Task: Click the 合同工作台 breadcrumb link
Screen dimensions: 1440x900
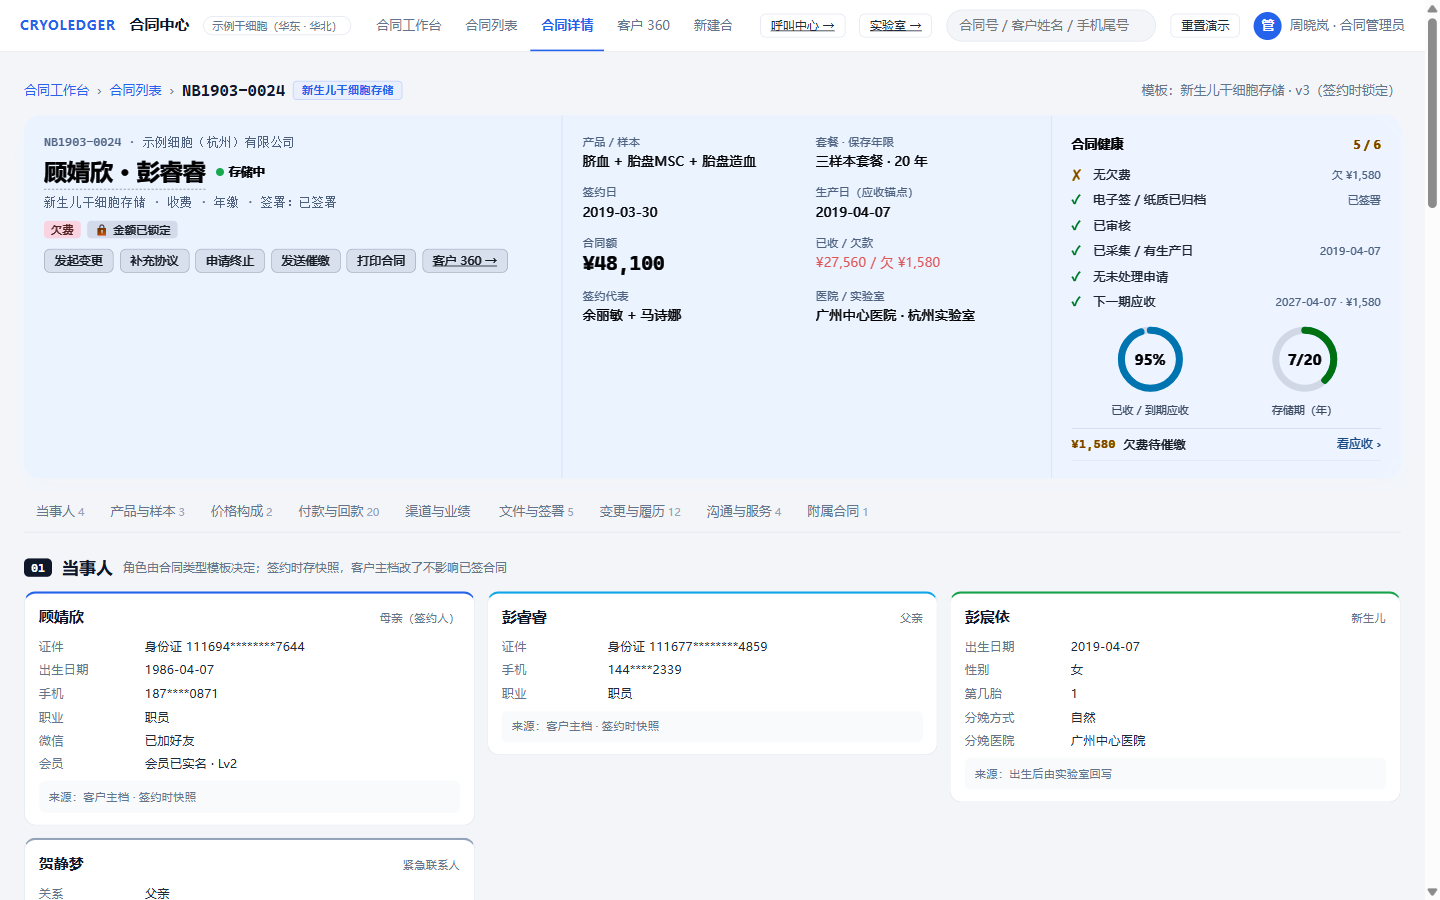Action: (x=57, y=90)
